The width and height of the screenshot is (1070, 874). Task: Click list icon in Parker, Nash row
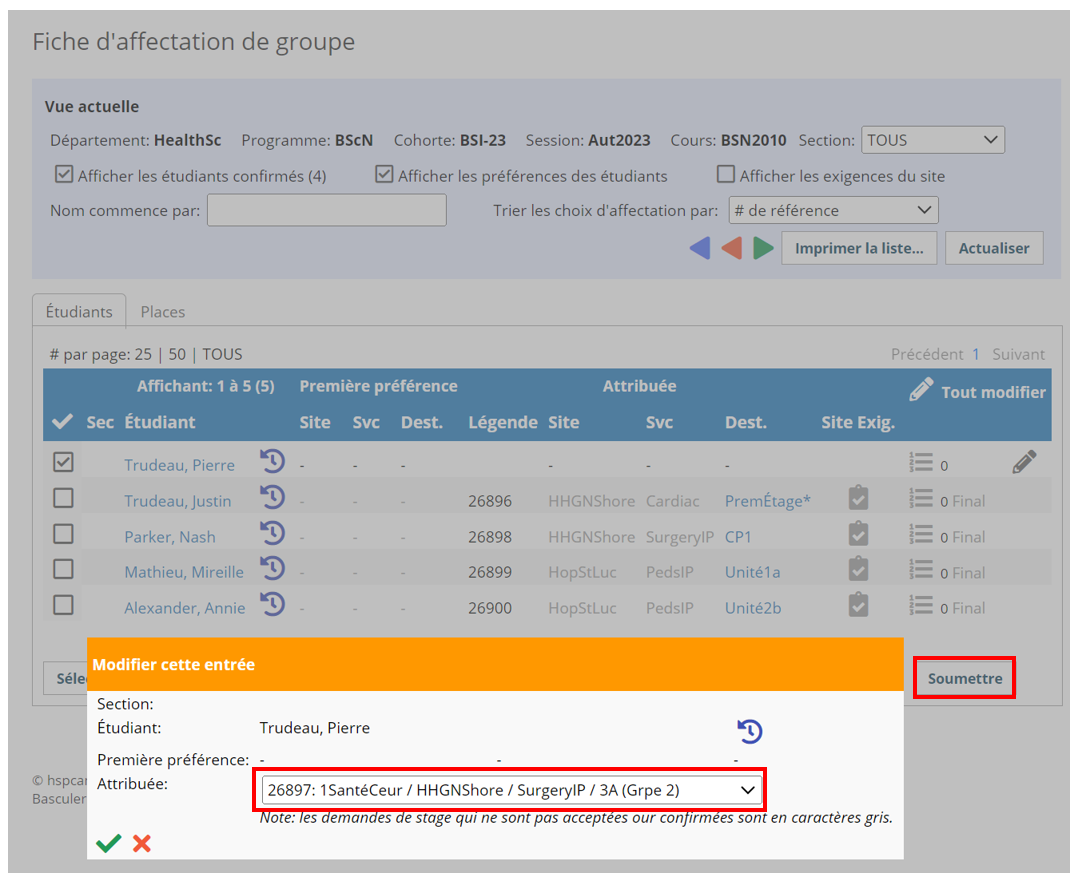click(x=921, y=534)
